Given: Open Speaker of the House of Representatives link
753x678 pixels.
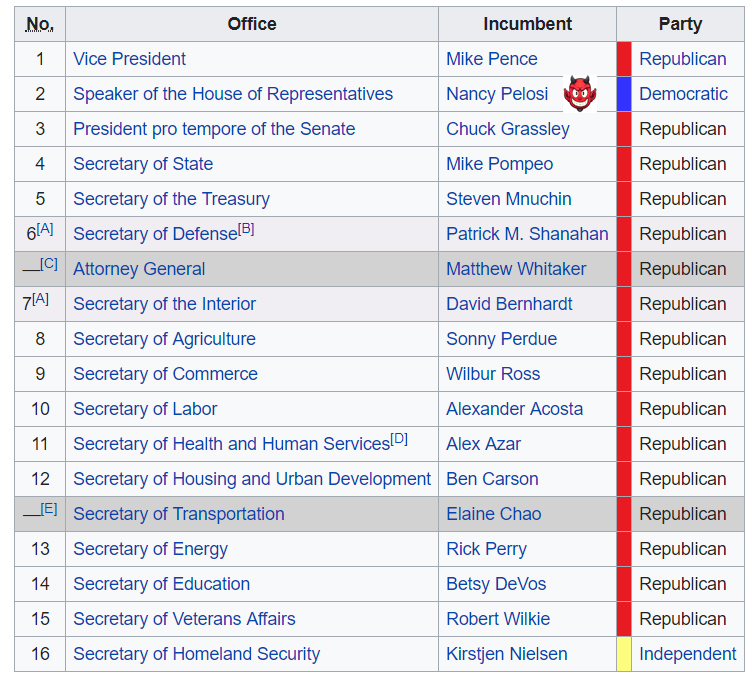Looking at the screenshot, I should 233,94.
